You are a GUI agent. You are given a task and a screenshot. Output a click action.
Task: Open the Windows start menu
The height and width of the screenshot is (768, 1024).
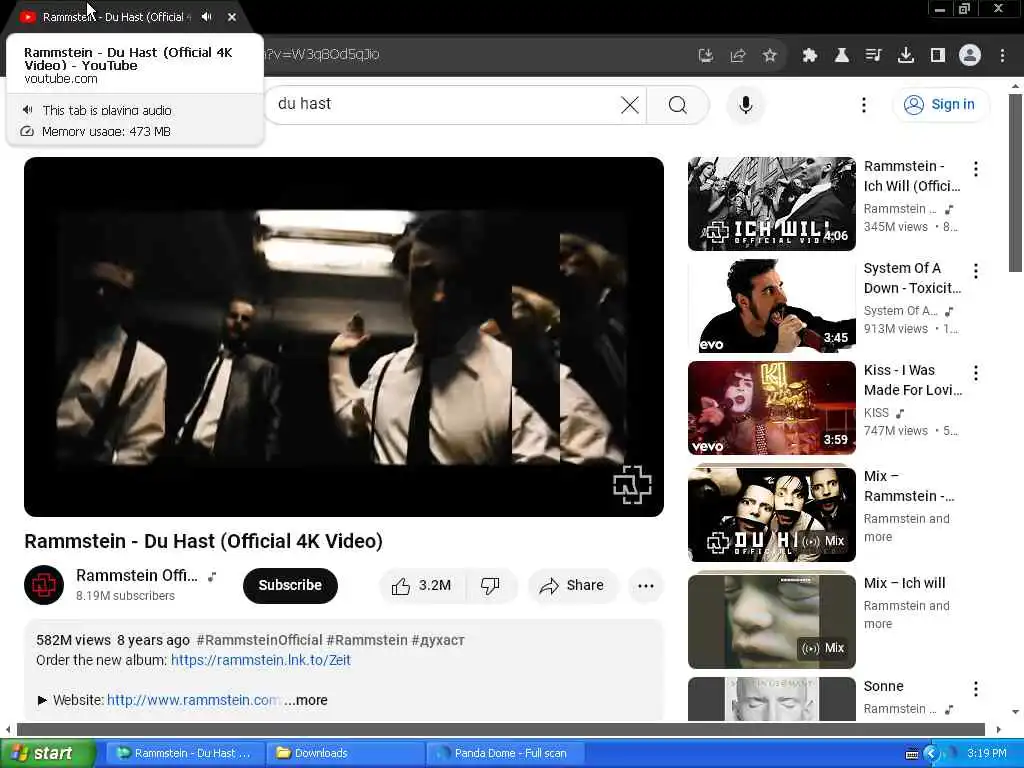(48, 753)
